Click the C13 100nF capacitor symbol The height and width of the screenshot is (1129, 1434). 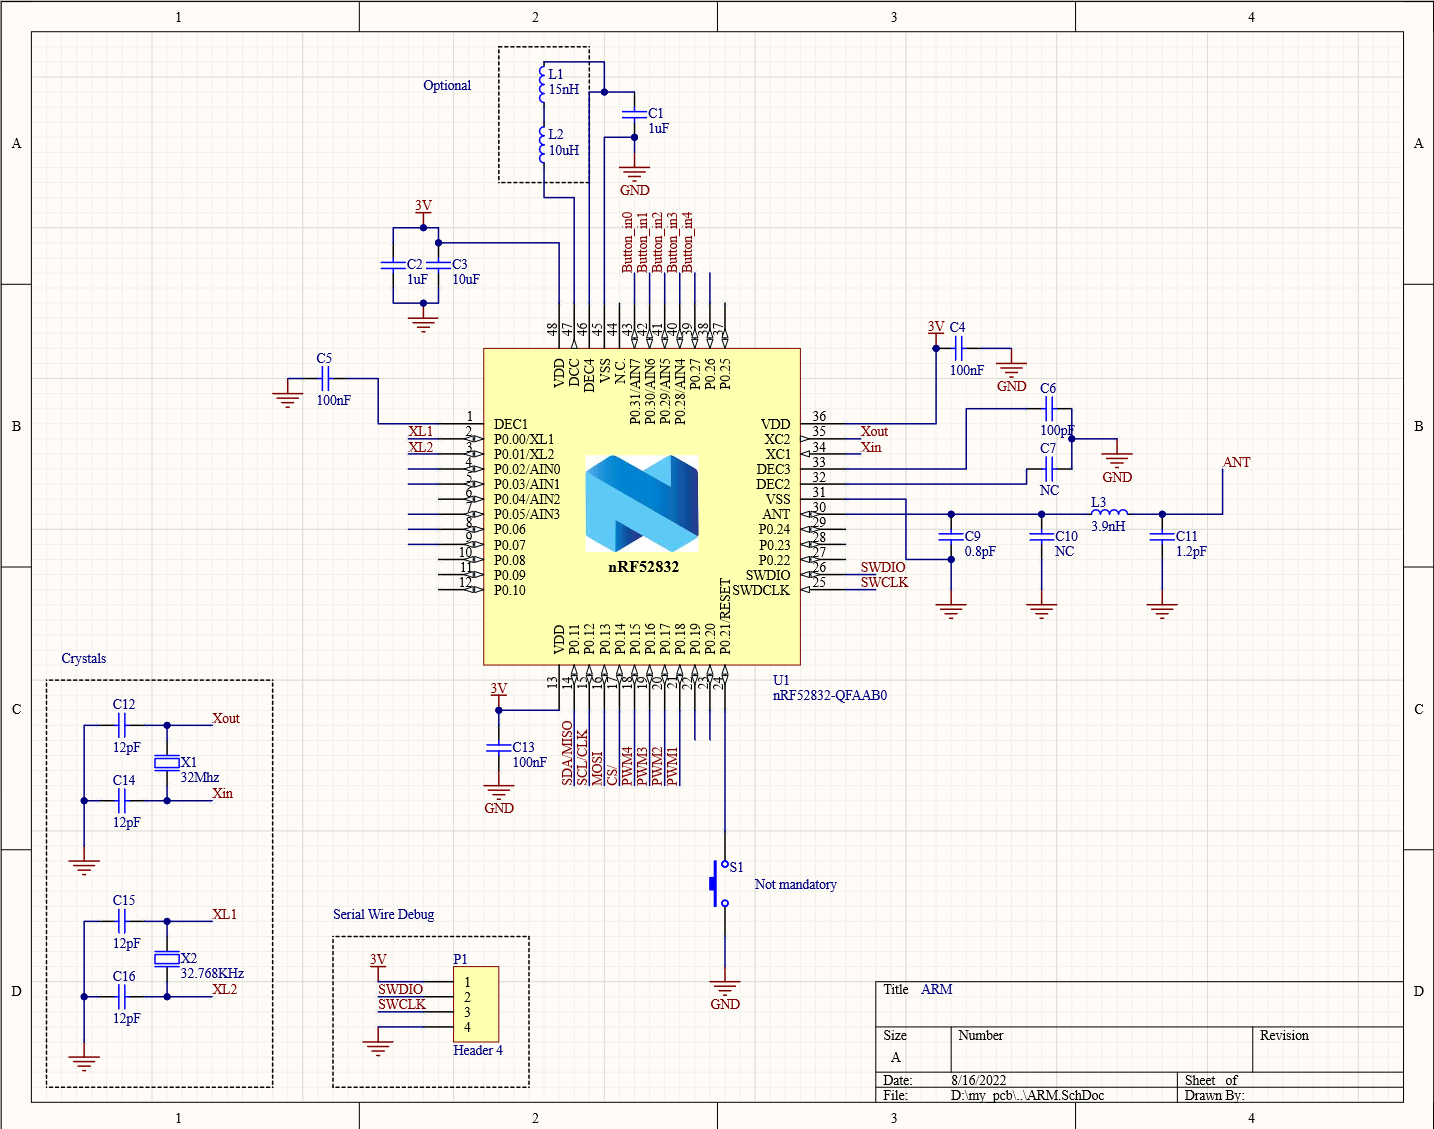(498, 747)
